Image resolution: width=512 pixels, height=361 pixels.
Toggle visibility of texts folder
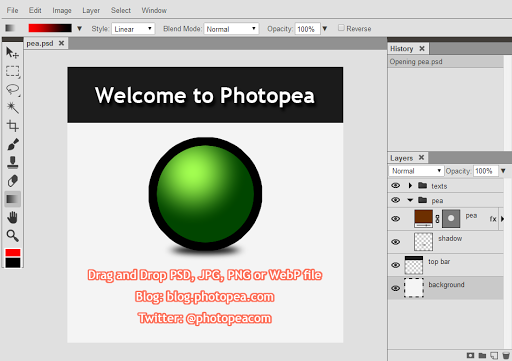[x=396, y=185]
